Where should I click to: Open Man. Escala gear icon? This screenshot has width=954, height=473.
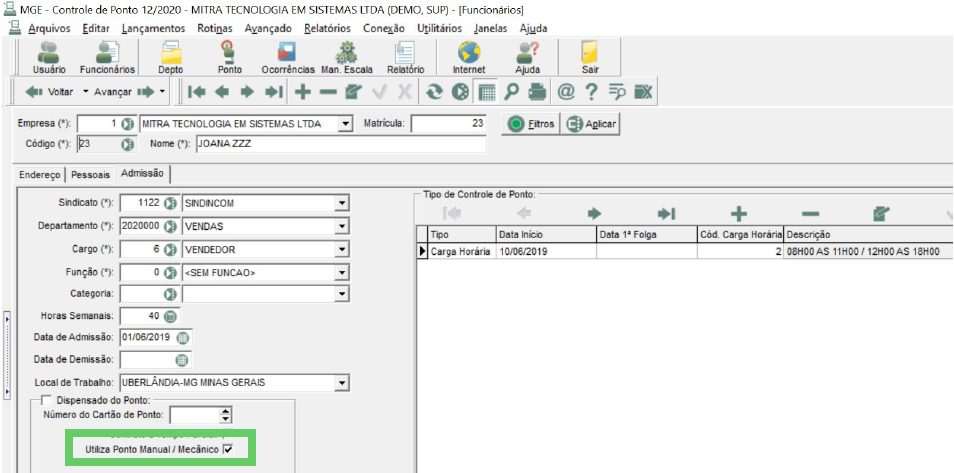click(347, 57)
